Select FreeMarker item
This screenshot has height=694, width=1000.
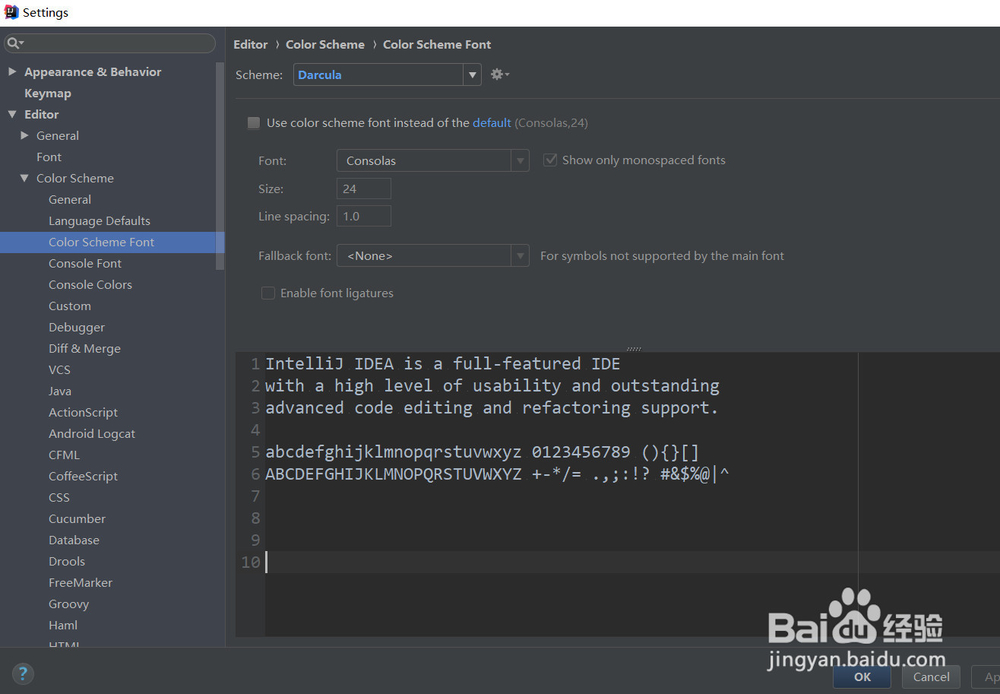coord(80,583)
